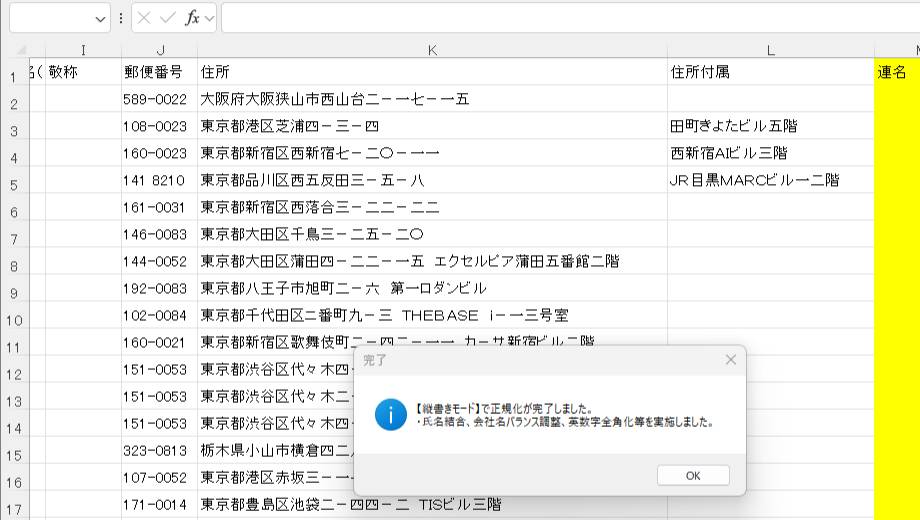Image resolution: width=920 pixels, height=520 pixels.
Task: Click inside the formula bar input
Action: coord(560,18)
